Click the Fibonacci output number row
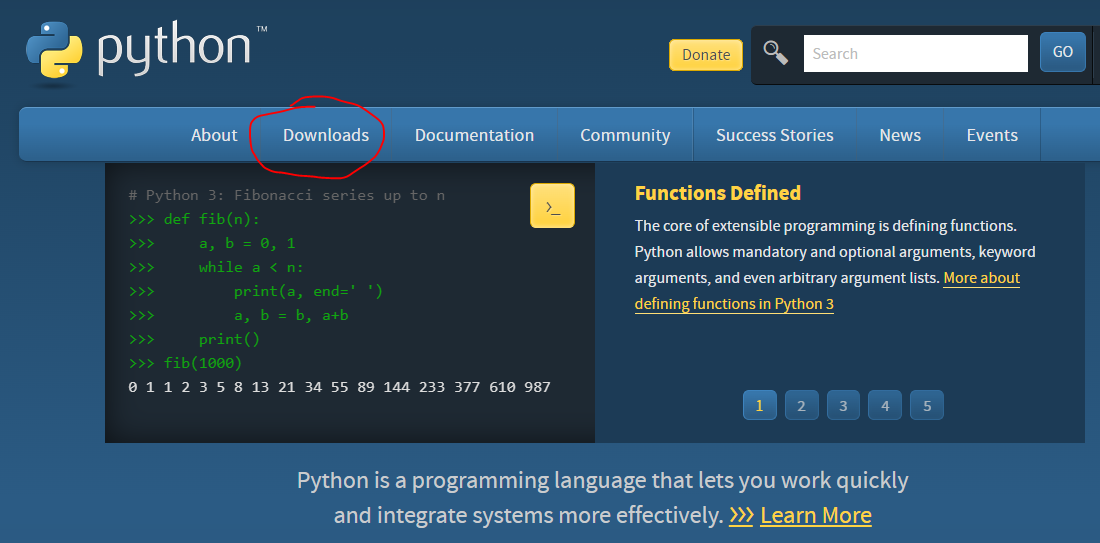 [x=340, y=387]
